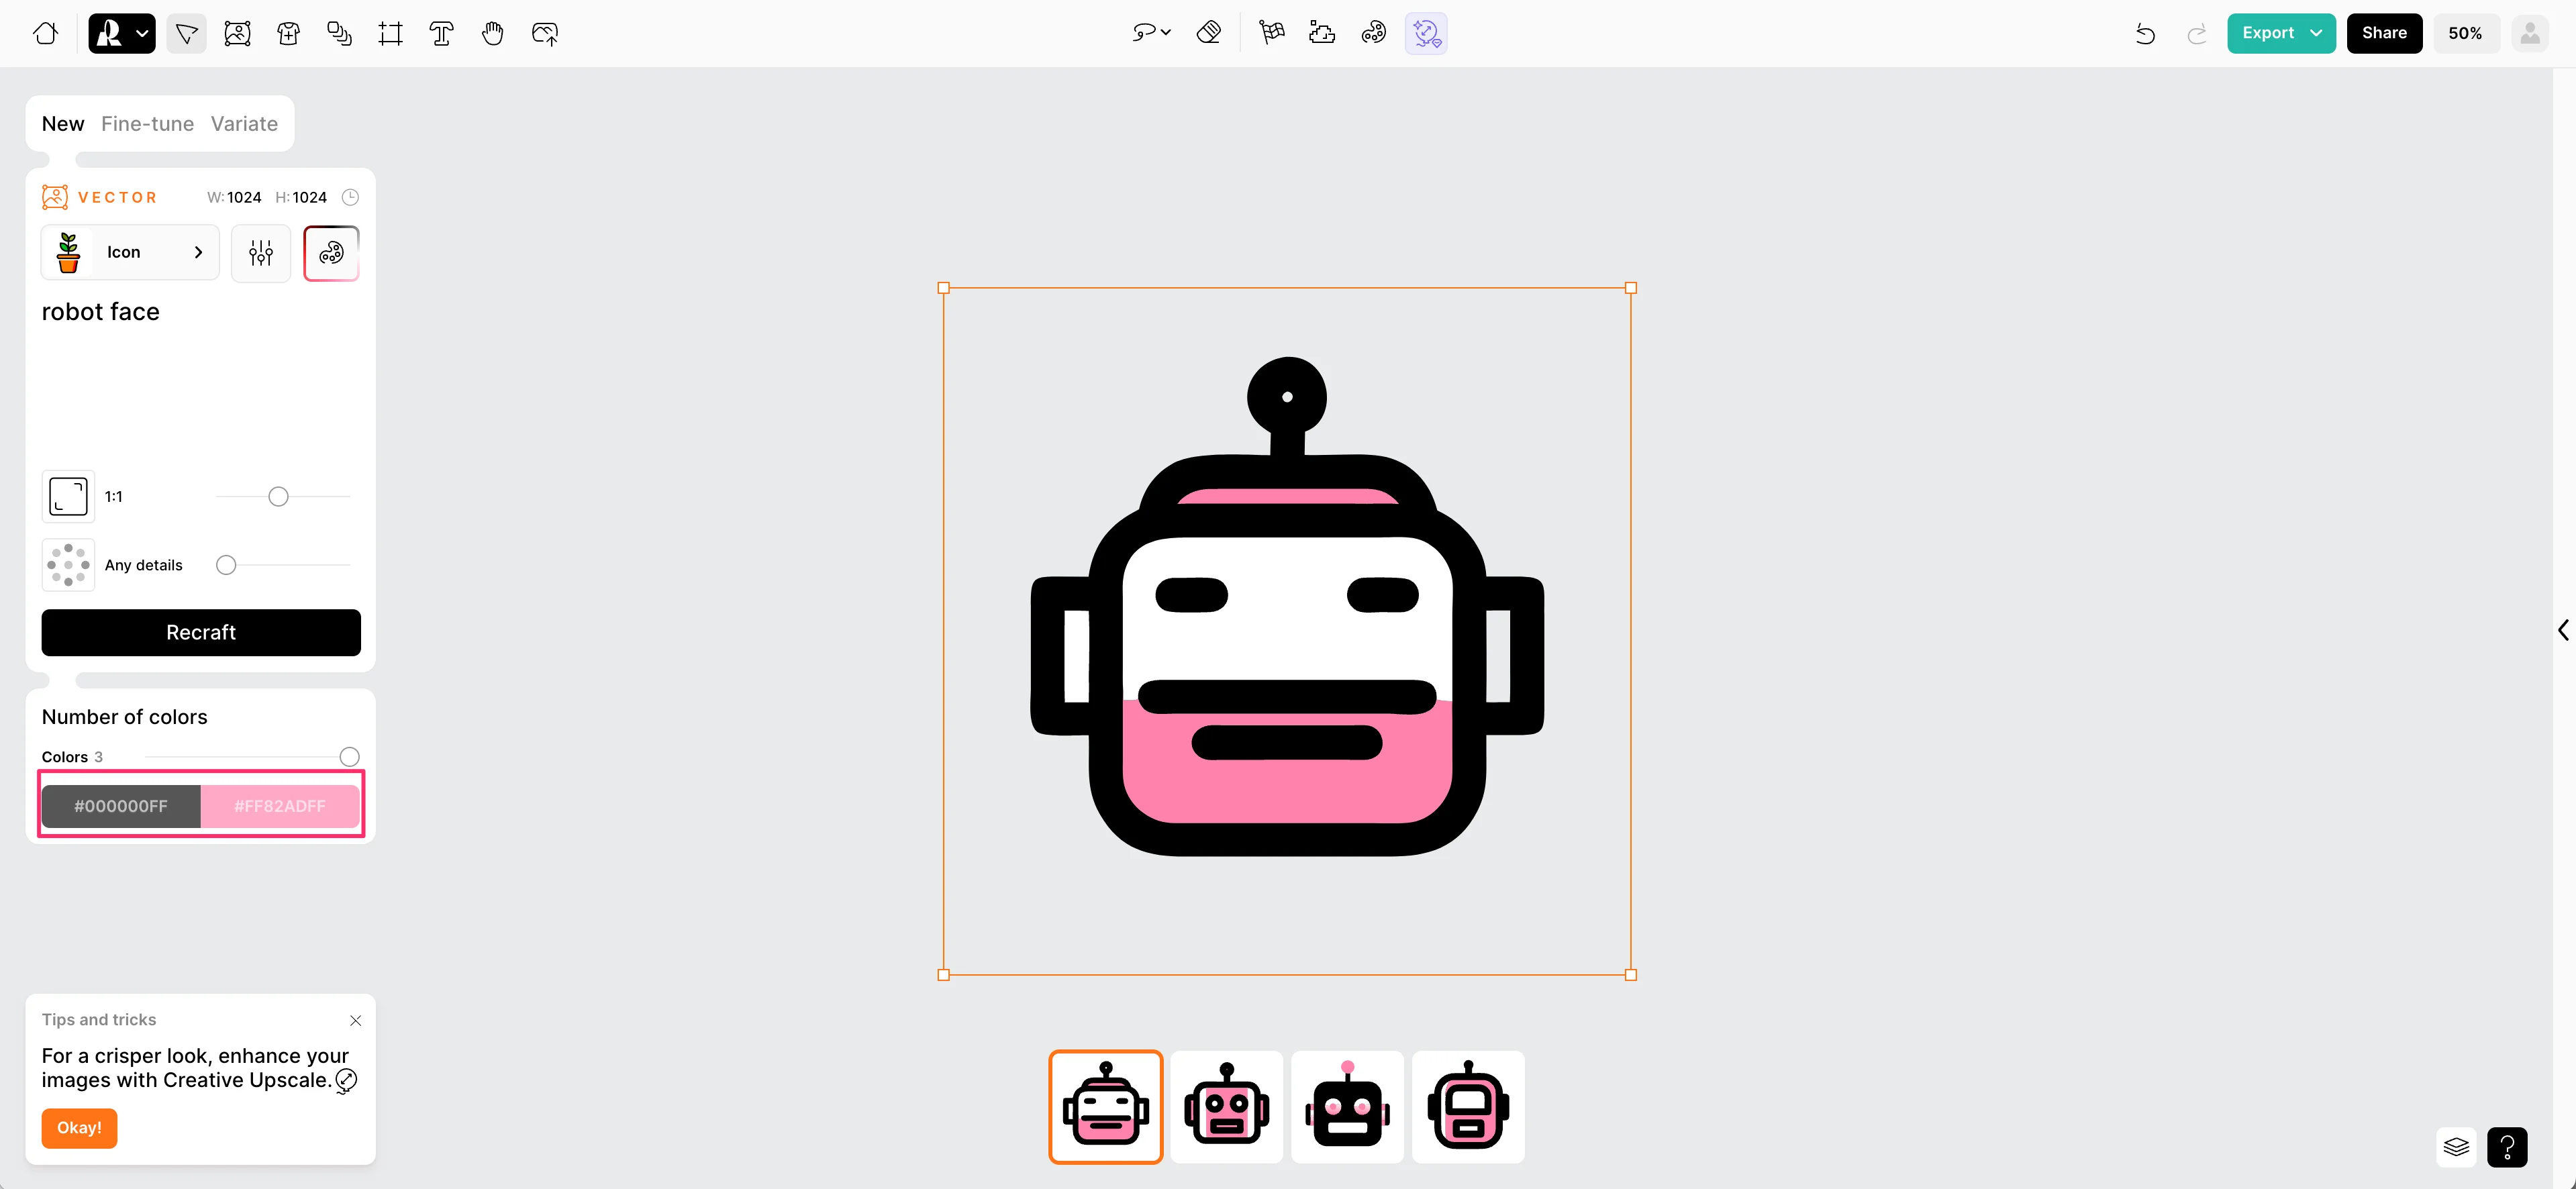This screenshot has height=1189, width=2576.
Task: Open the Icon style selector
Action: tap(130, 253)
